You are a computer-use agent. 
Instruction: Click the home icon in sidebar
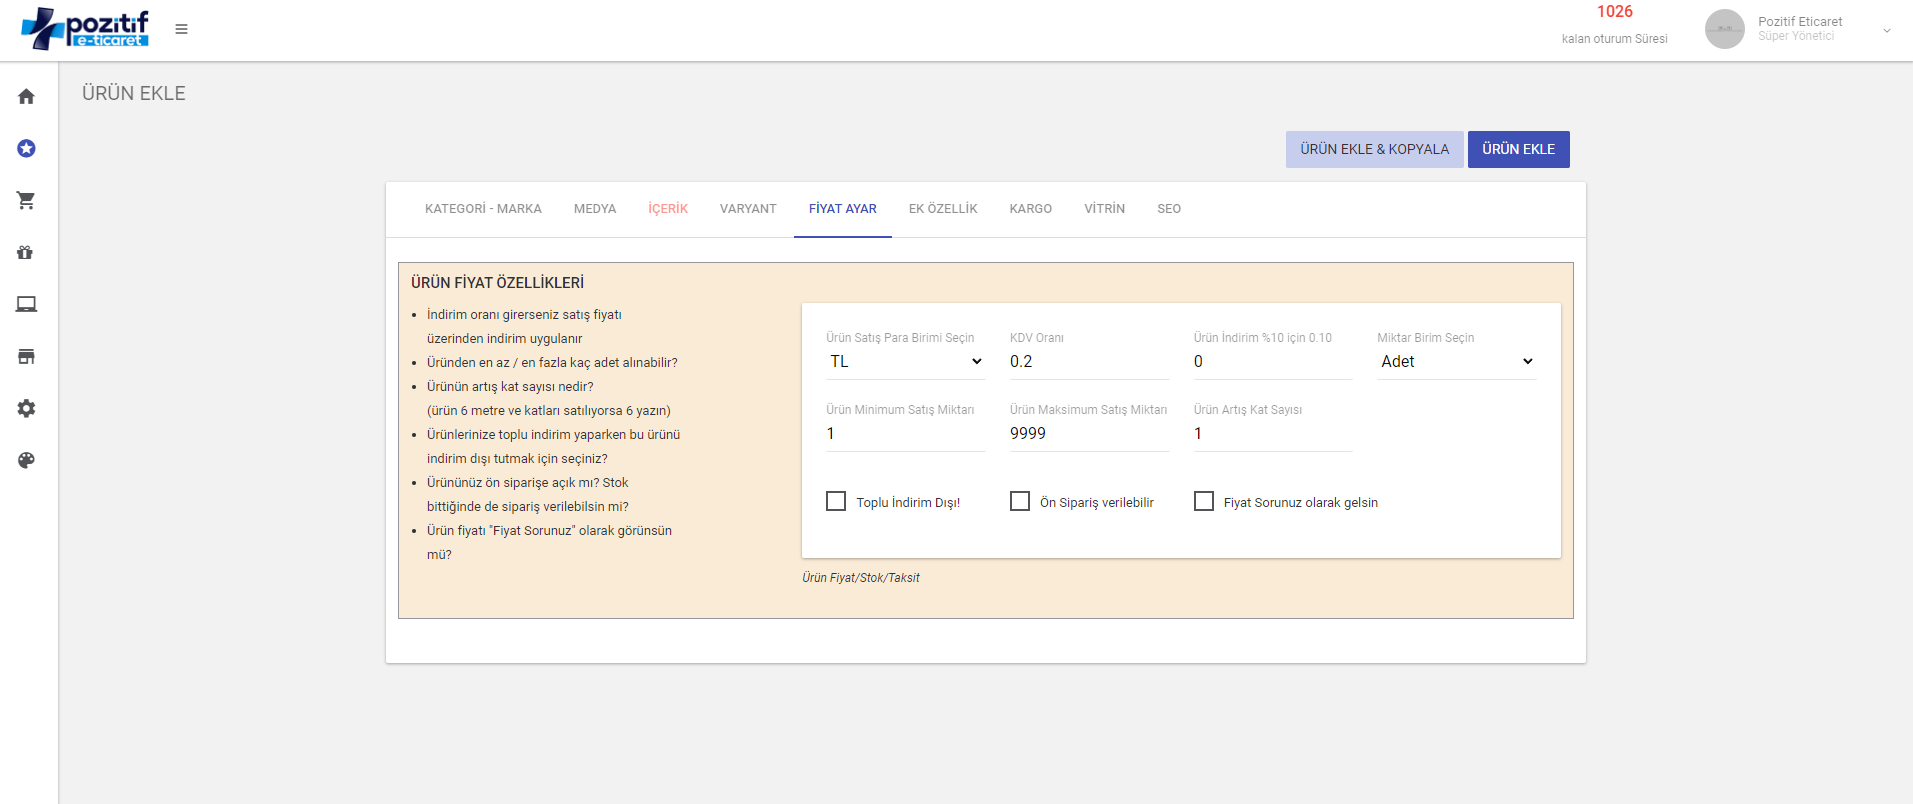(x=26, y=96)
